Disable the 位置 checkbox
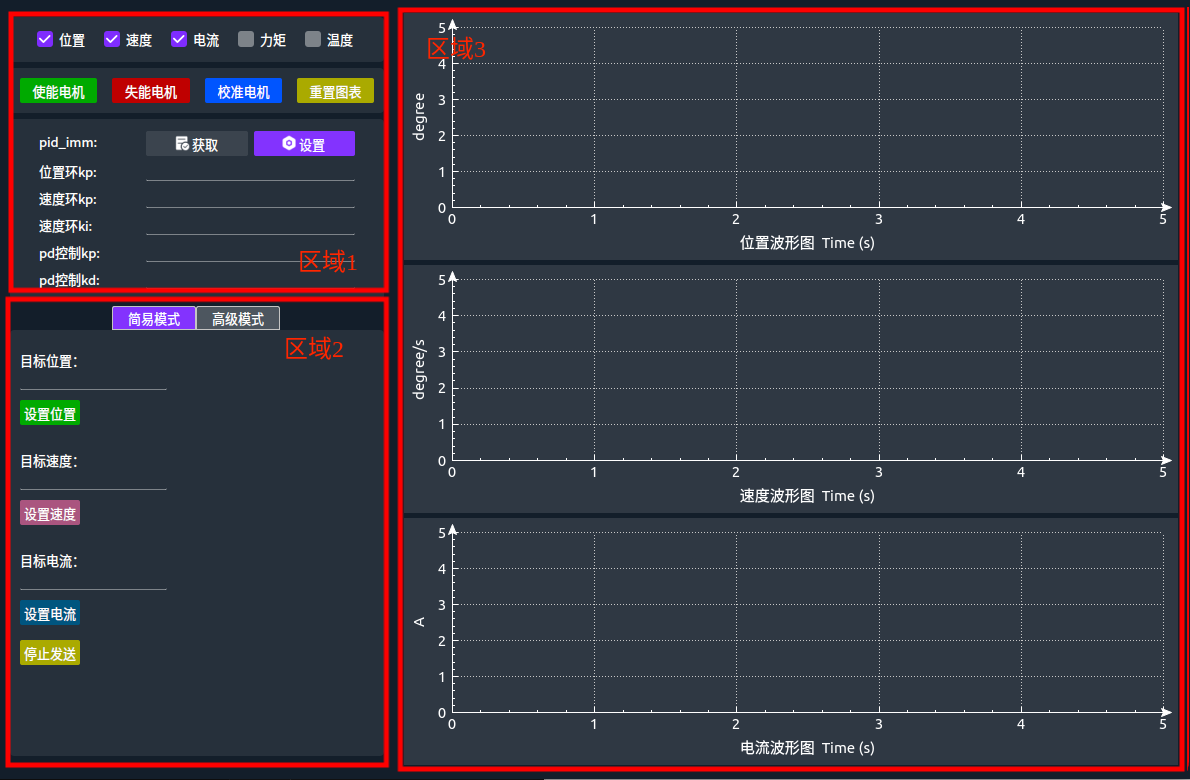This screenshot has height=780, width=1190. [x=43, y=39]
